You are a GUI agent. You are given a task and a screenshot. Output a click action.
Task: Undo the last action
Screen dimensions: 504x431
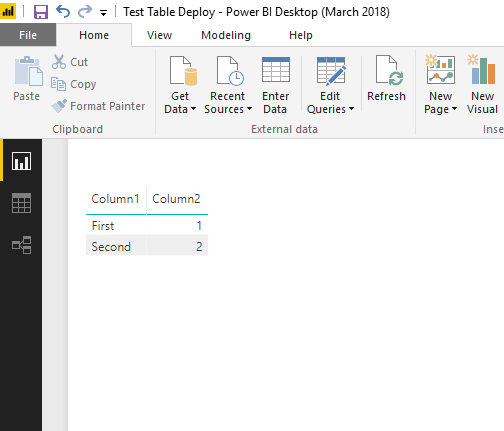(x=63, y=12)
